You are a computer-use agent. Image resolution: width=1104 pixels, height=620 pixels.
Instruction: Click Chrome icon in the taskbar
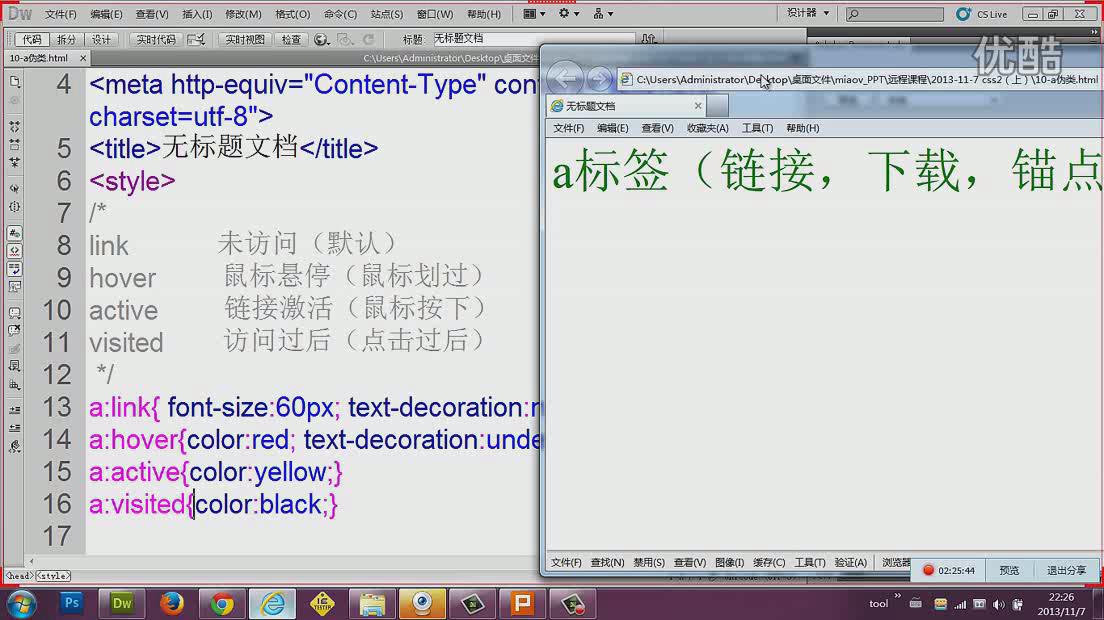pos(222,603)
